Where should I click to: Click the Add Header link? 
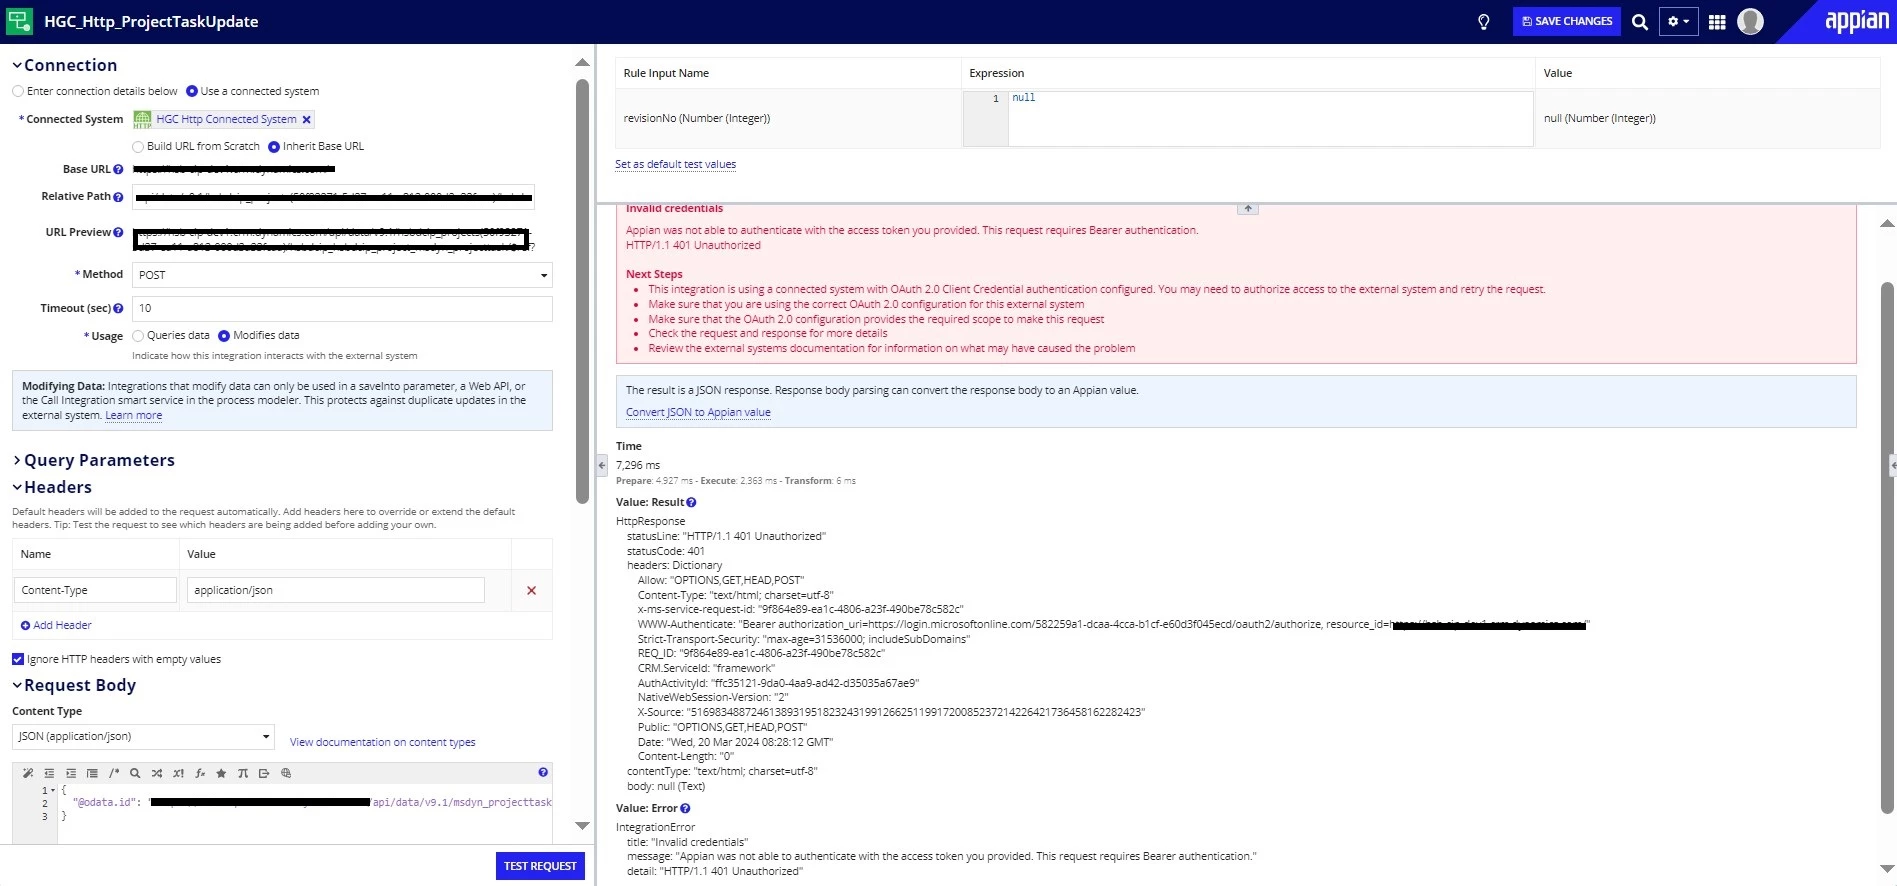coord(56,626)
